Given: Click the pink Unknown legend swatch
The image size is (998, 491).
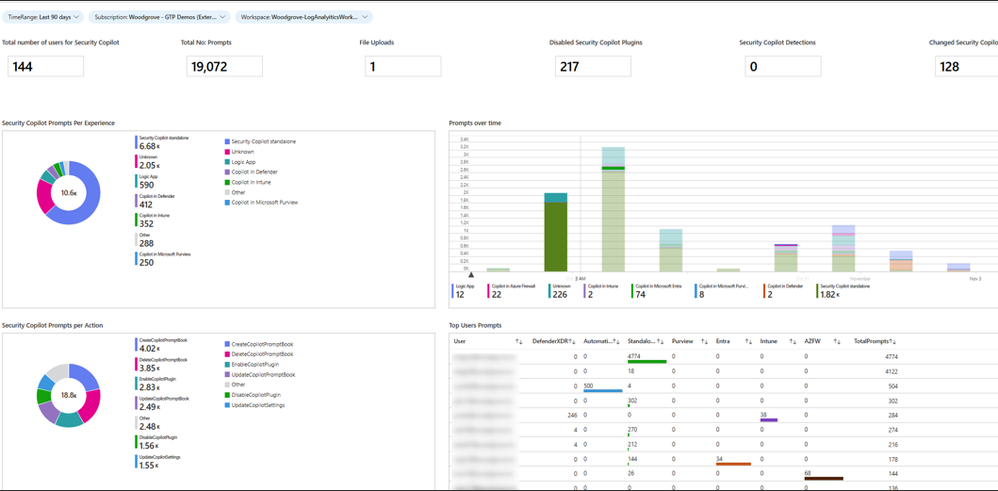Looking at the screenshot, I should (227, 152).
